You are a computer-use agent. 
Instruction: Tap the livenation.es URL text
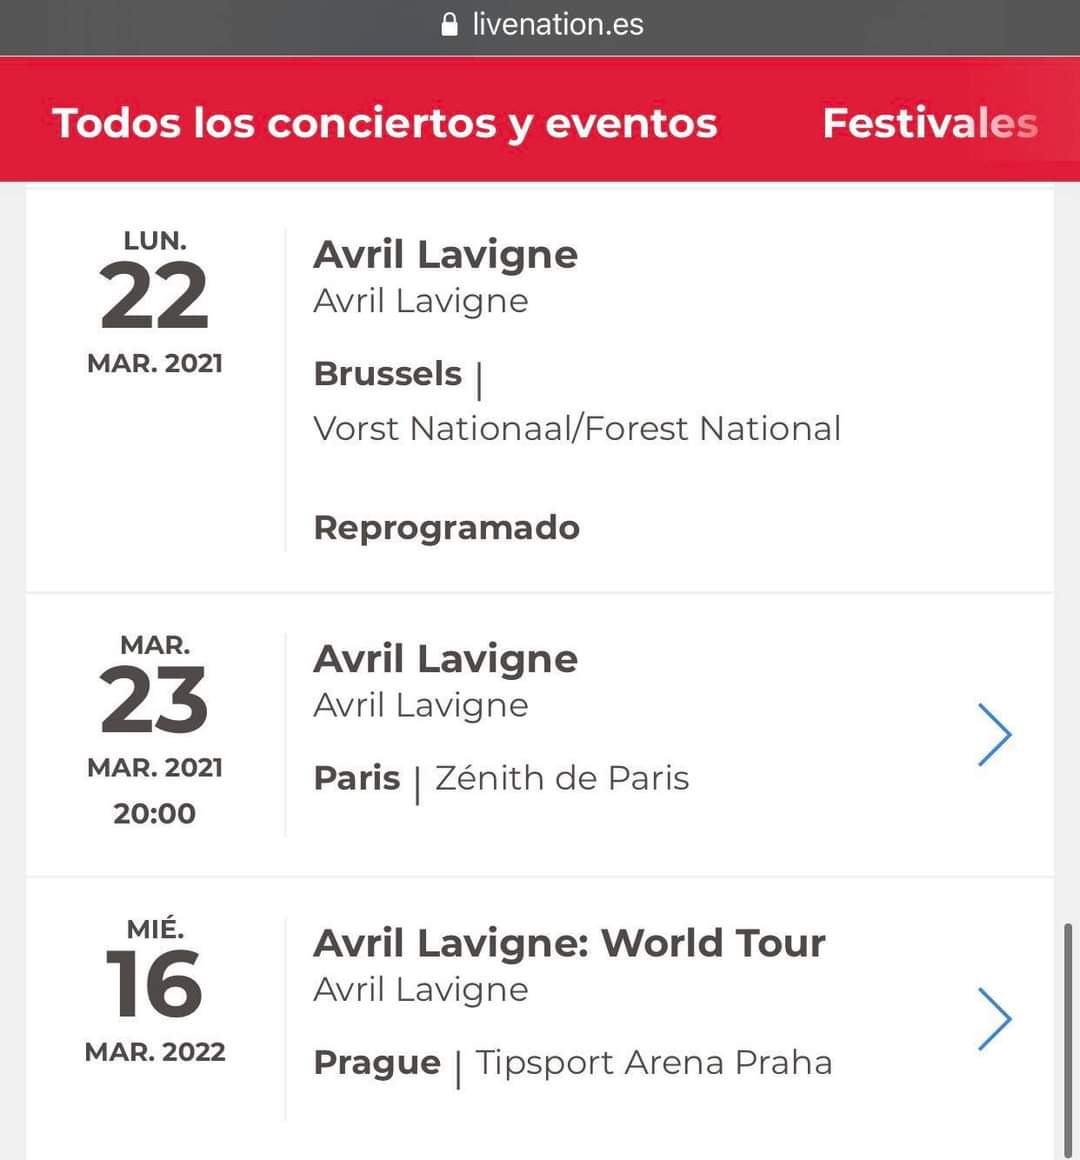point(558,24)
